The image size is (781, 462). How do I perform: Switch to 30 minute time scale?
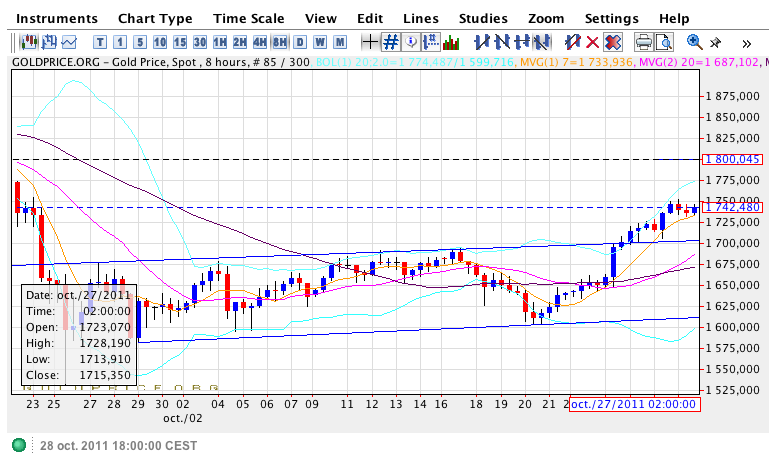click(x=200, y=42)
